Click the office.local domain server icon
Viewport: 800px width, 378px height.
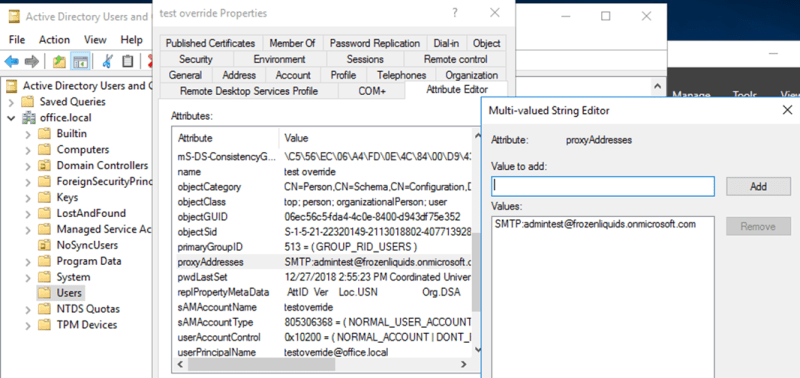pos(28,118)
